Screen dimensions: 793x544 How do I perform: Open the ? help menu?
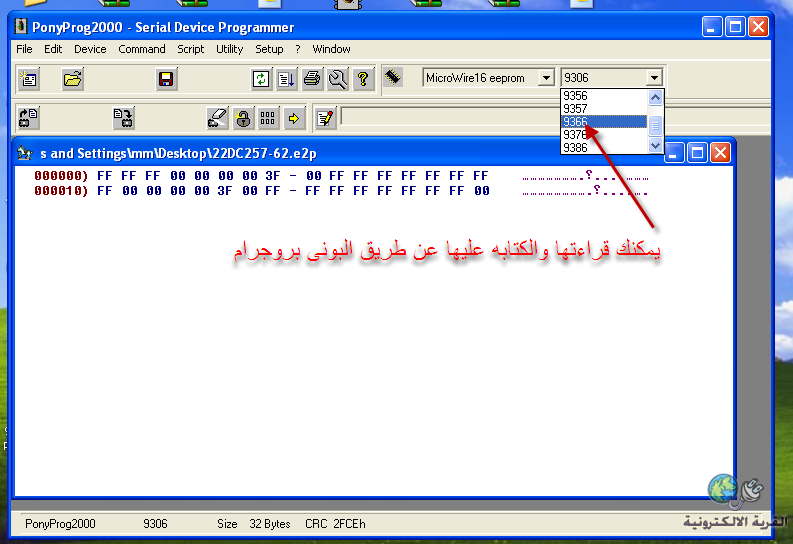(298, 49)
